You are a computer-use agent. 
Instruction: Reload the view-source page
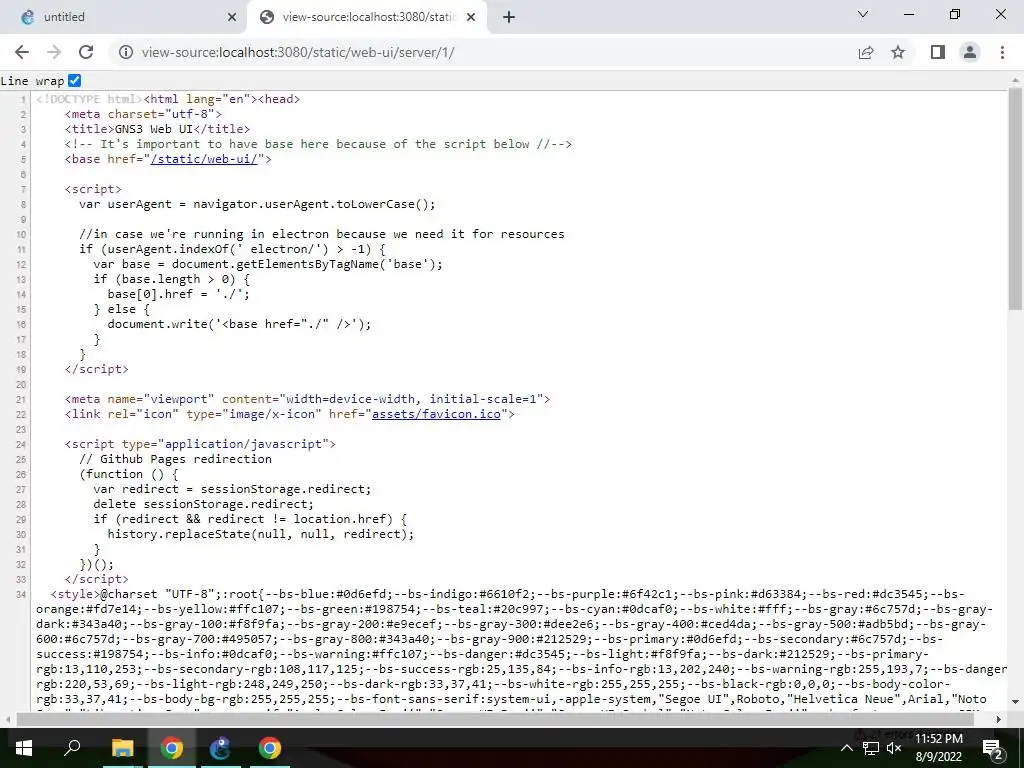(x=86, y=52)
